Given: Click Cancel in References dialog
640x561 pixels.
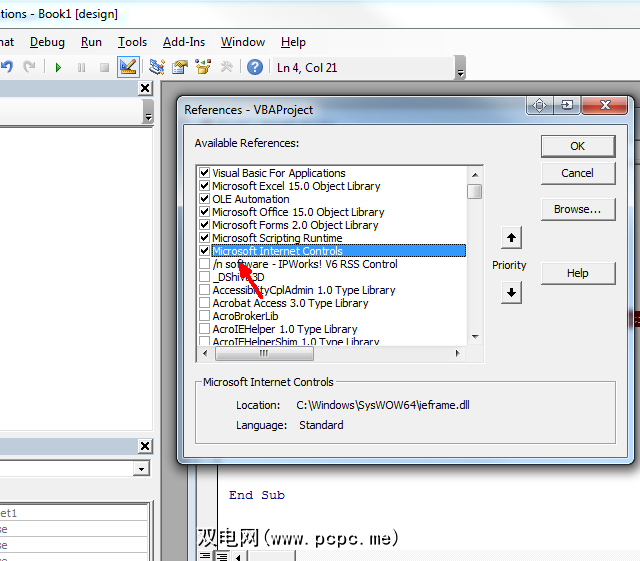Looking at the screenshot, I should tap(578, 174).
